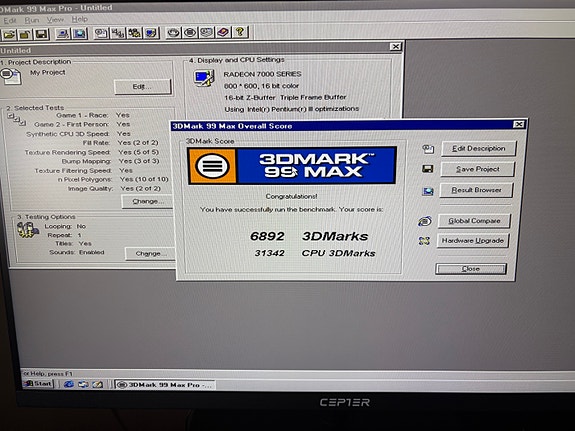Click Change... under Selected Tests
575x431 pixels.
pos(148,201)
